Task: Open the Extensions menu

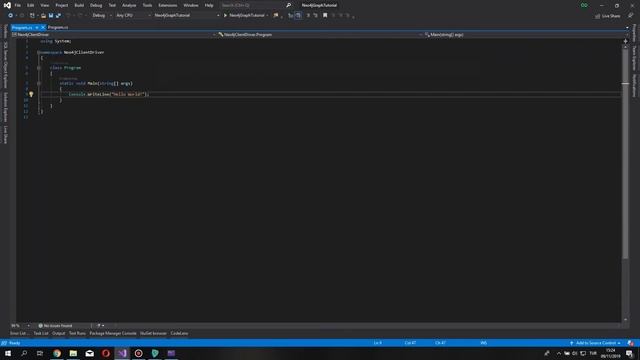Action: pyautogui.click(x=168, y=5)
